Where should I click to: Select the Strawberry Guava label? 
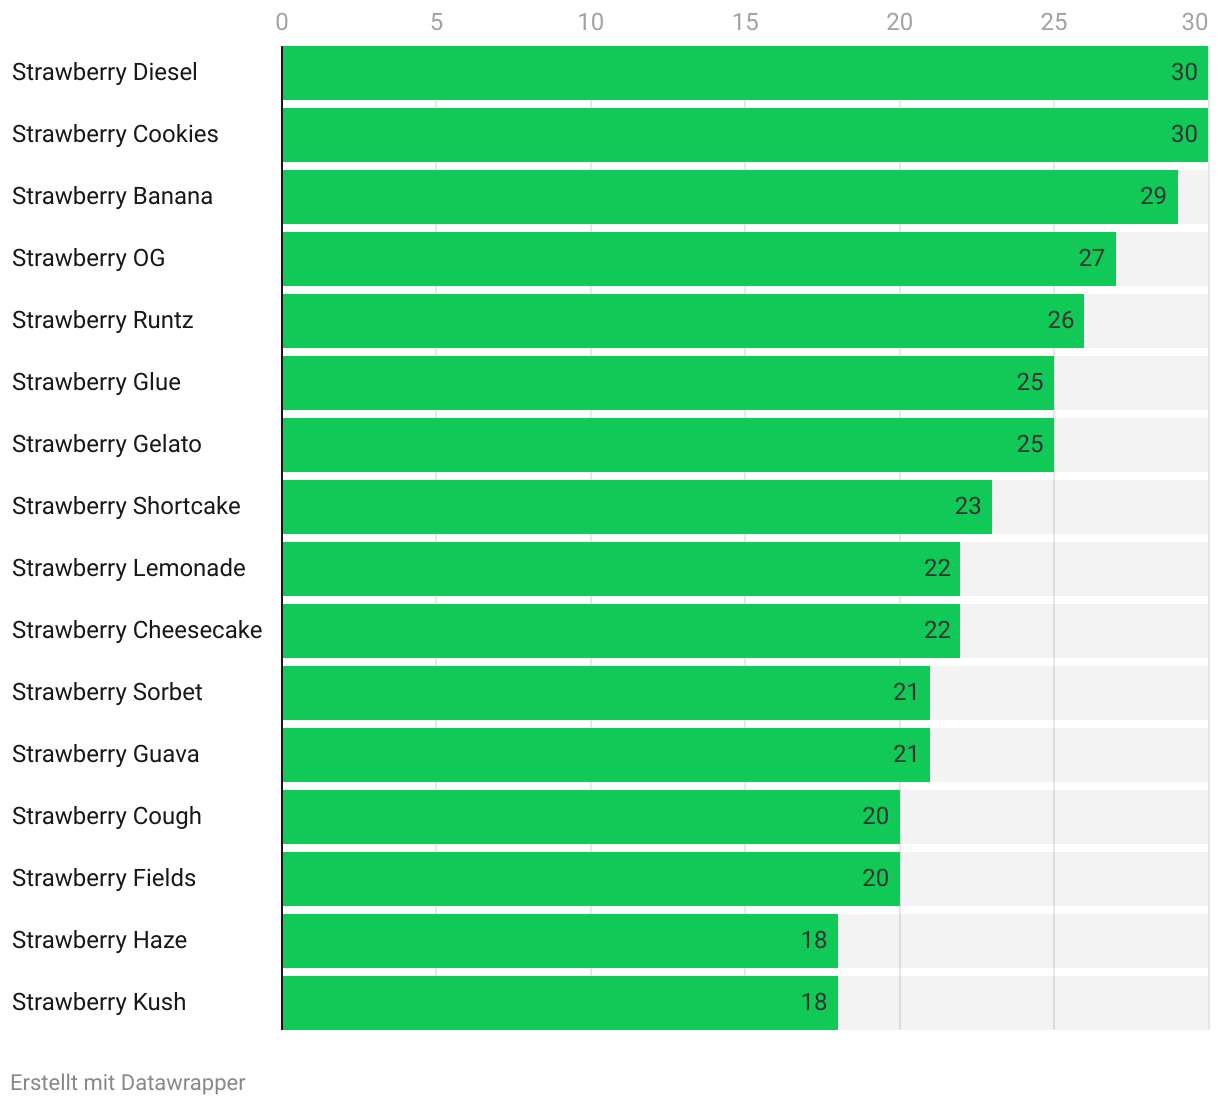click(106, 754)
